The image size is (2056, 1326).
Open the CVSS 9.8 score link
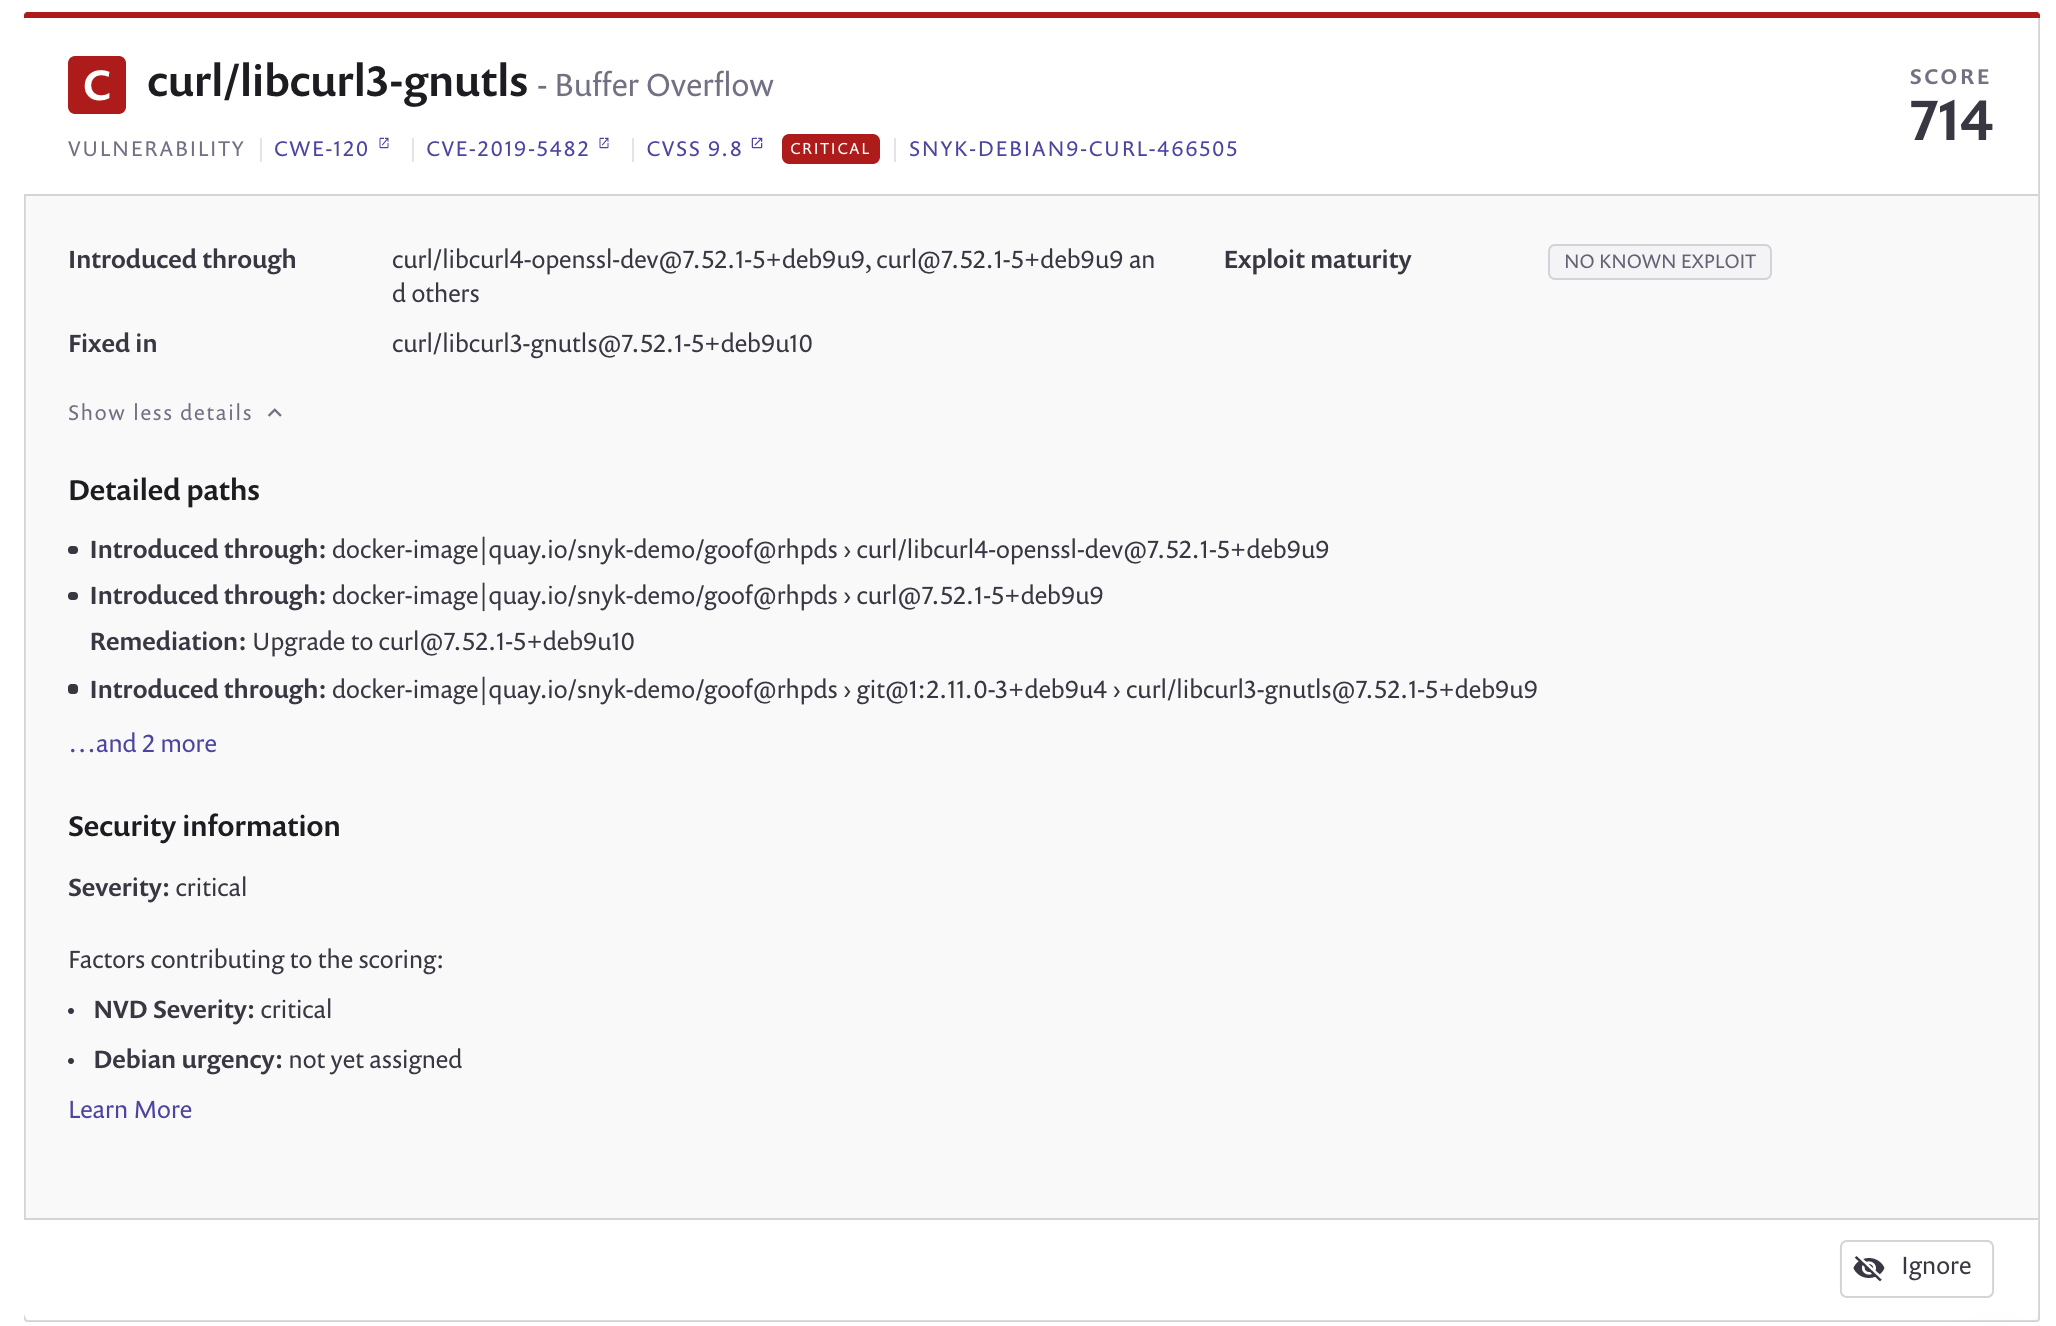tap(694, 149)
